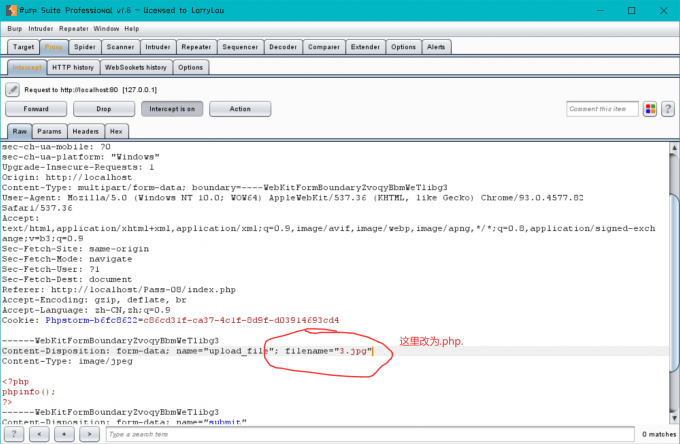Go to next search match '>'

click(x=90, y=434)
